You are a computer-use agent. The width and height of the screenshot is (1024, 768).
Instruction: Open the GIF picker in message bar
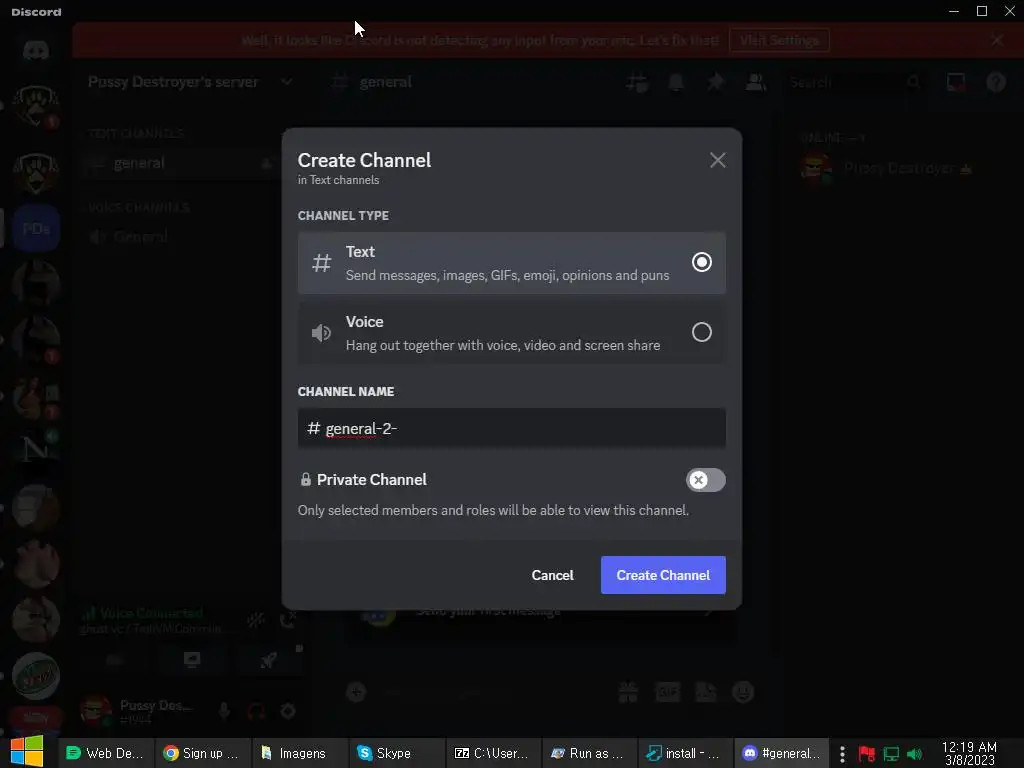tap(667, 692)
